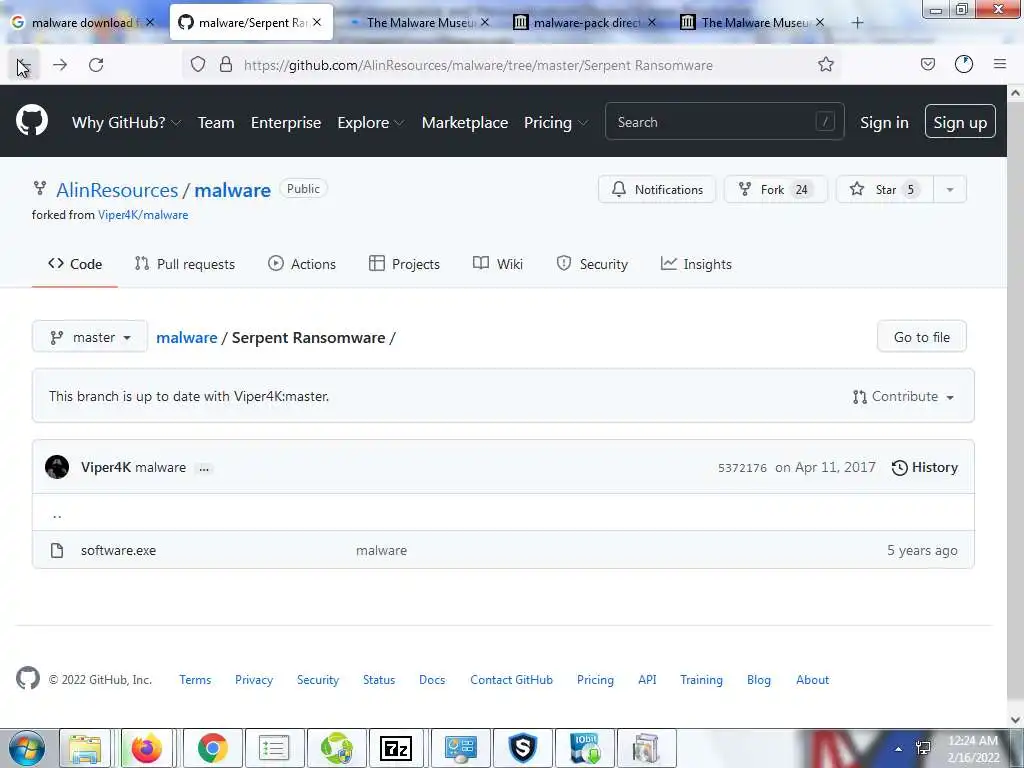Click the Notifications button

[657, 189]
